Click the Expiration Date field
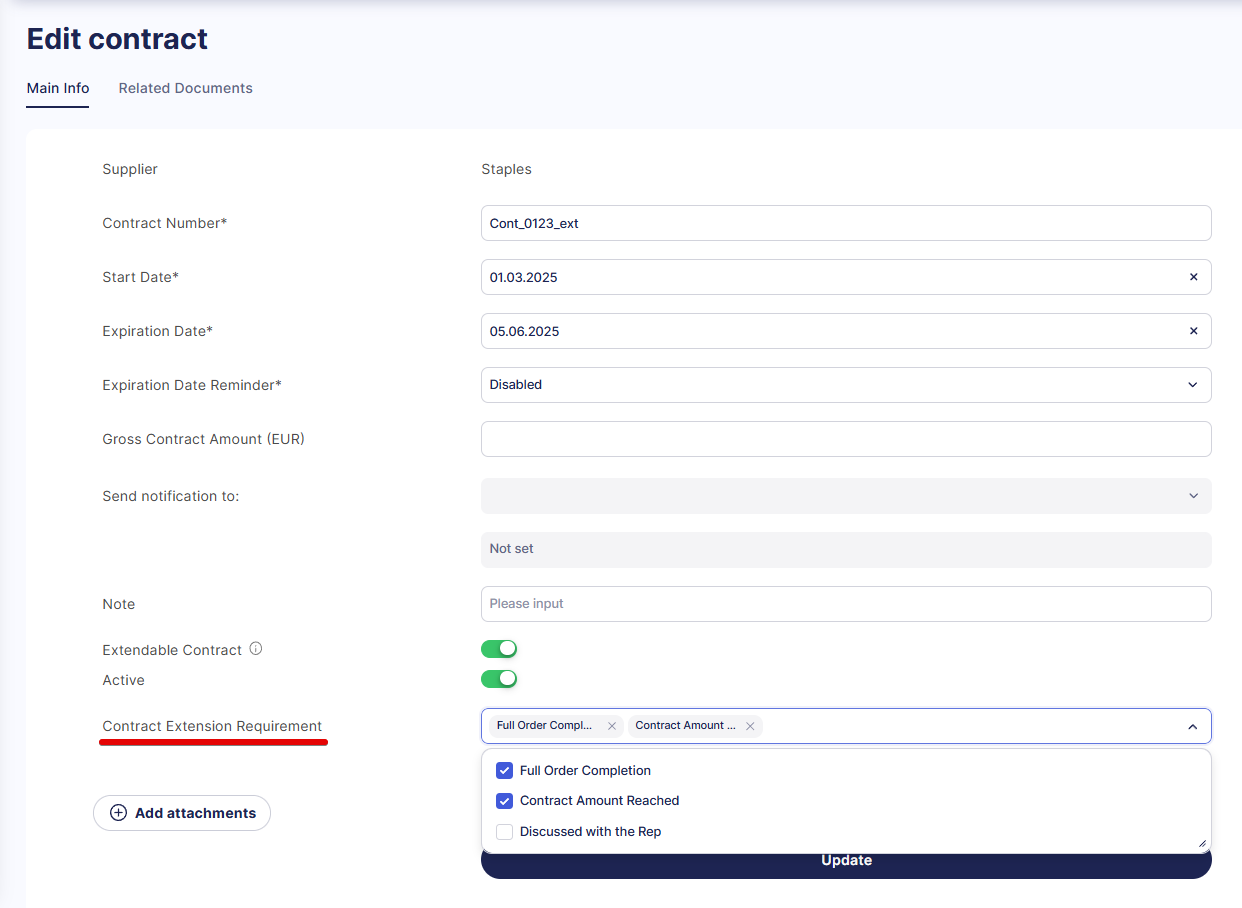Screen dimensions: 1242x908 [846, 331]
